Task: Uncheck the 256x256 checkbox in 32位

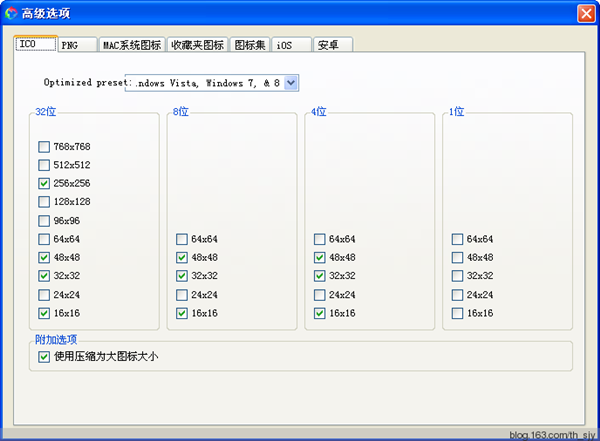Action: pos(44,184)
